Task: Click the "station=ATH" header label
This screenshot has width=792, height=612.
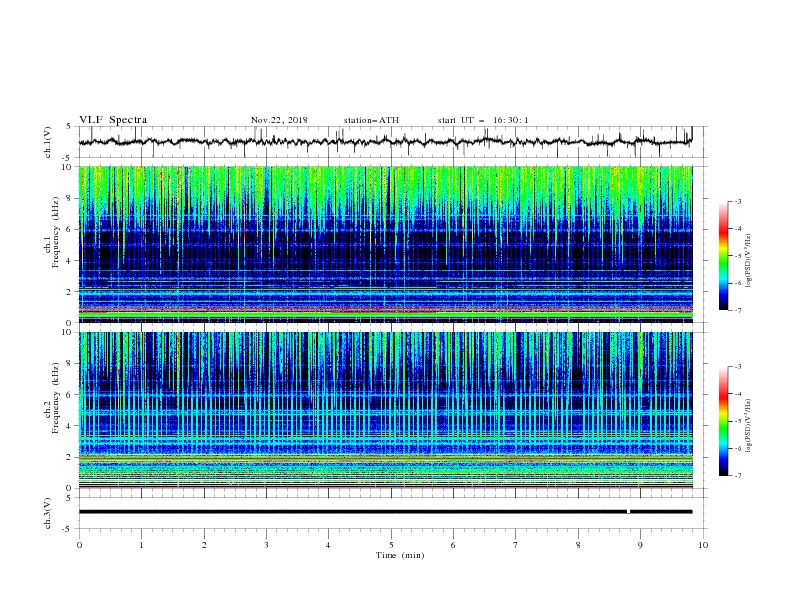Action: click(x=371, y=120)
